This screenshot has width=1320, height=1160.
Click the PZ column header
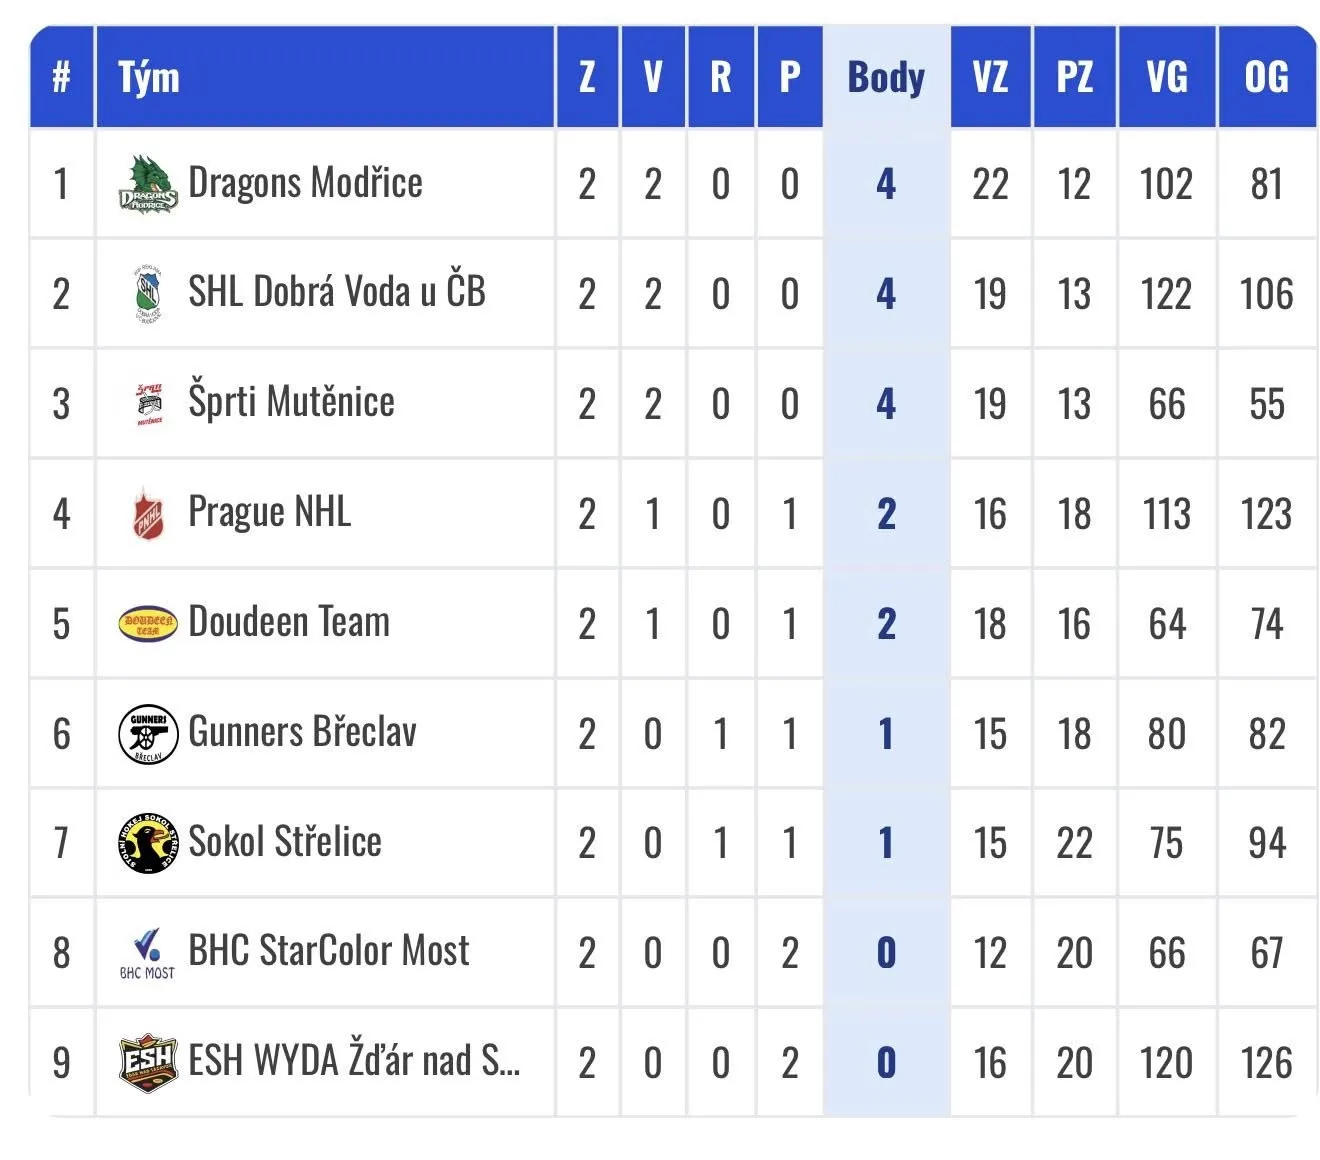1074,77
